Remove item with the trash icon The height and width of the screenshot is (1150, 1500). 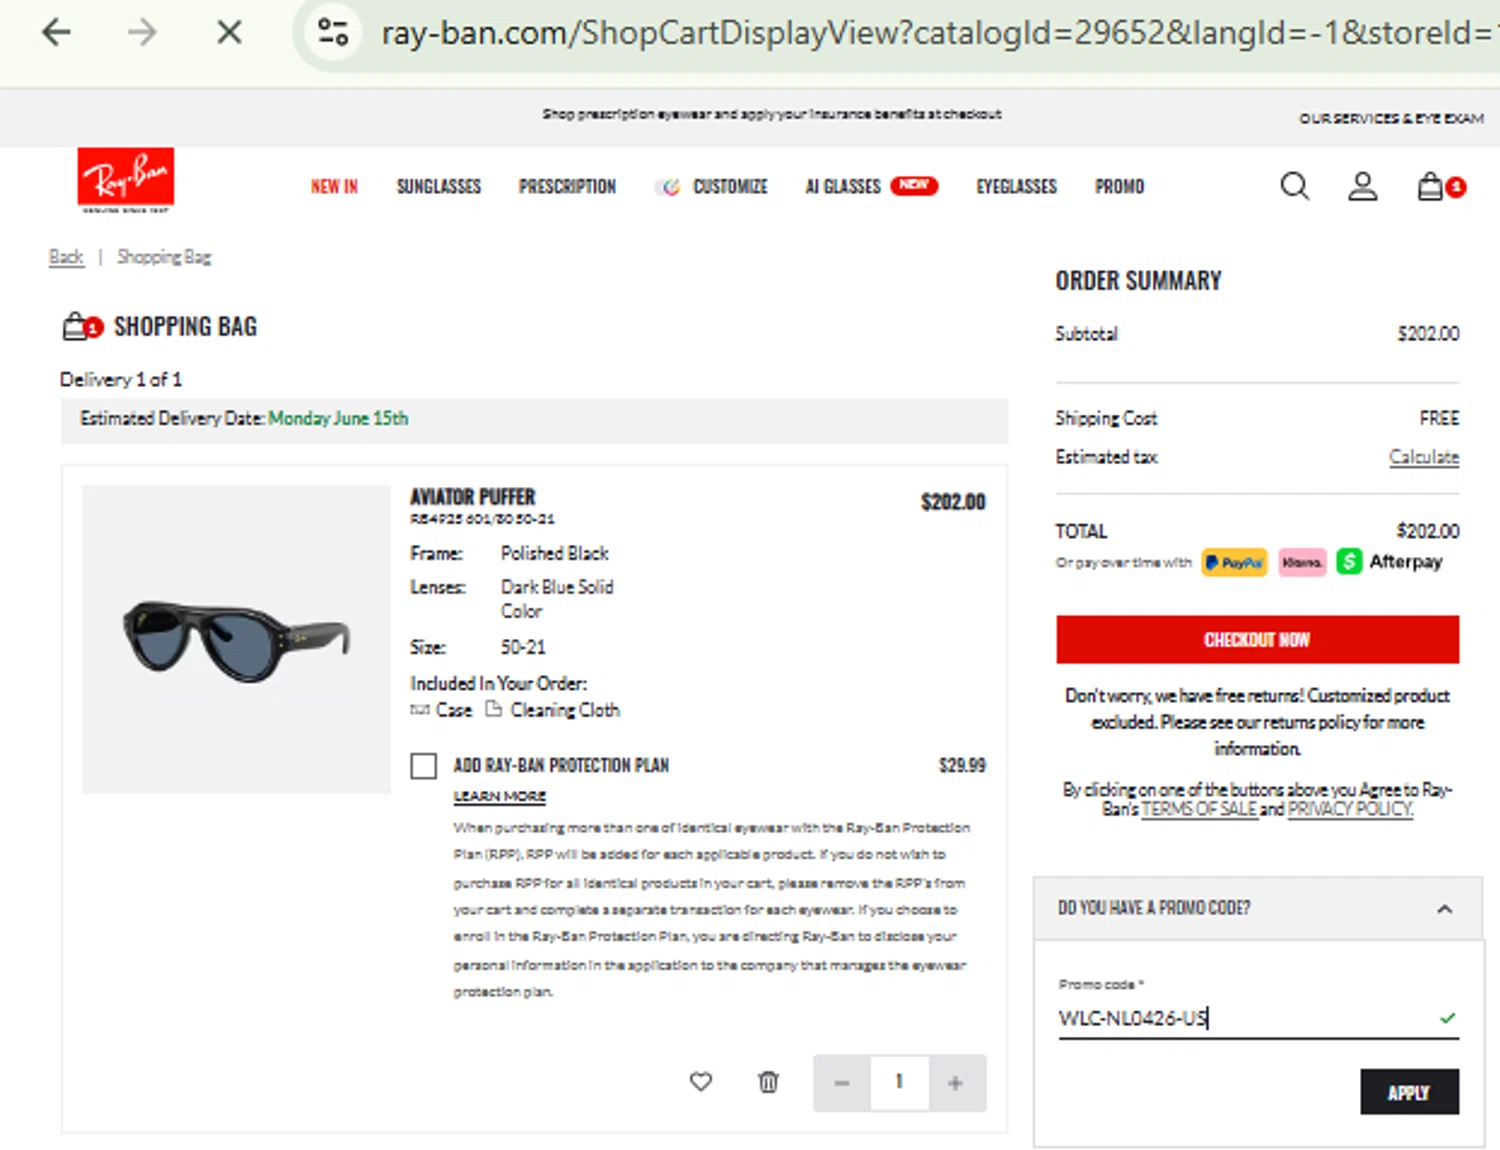pyautogui.click(x=768, y=1081)
